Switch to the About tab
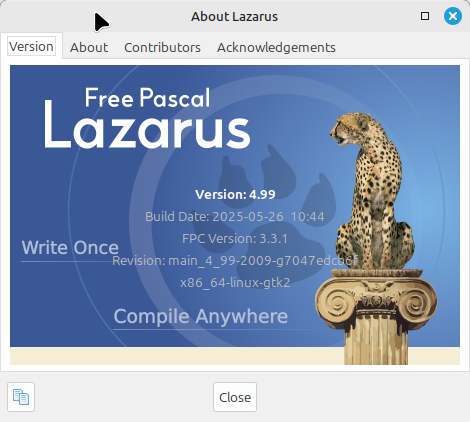 point(89,47)
